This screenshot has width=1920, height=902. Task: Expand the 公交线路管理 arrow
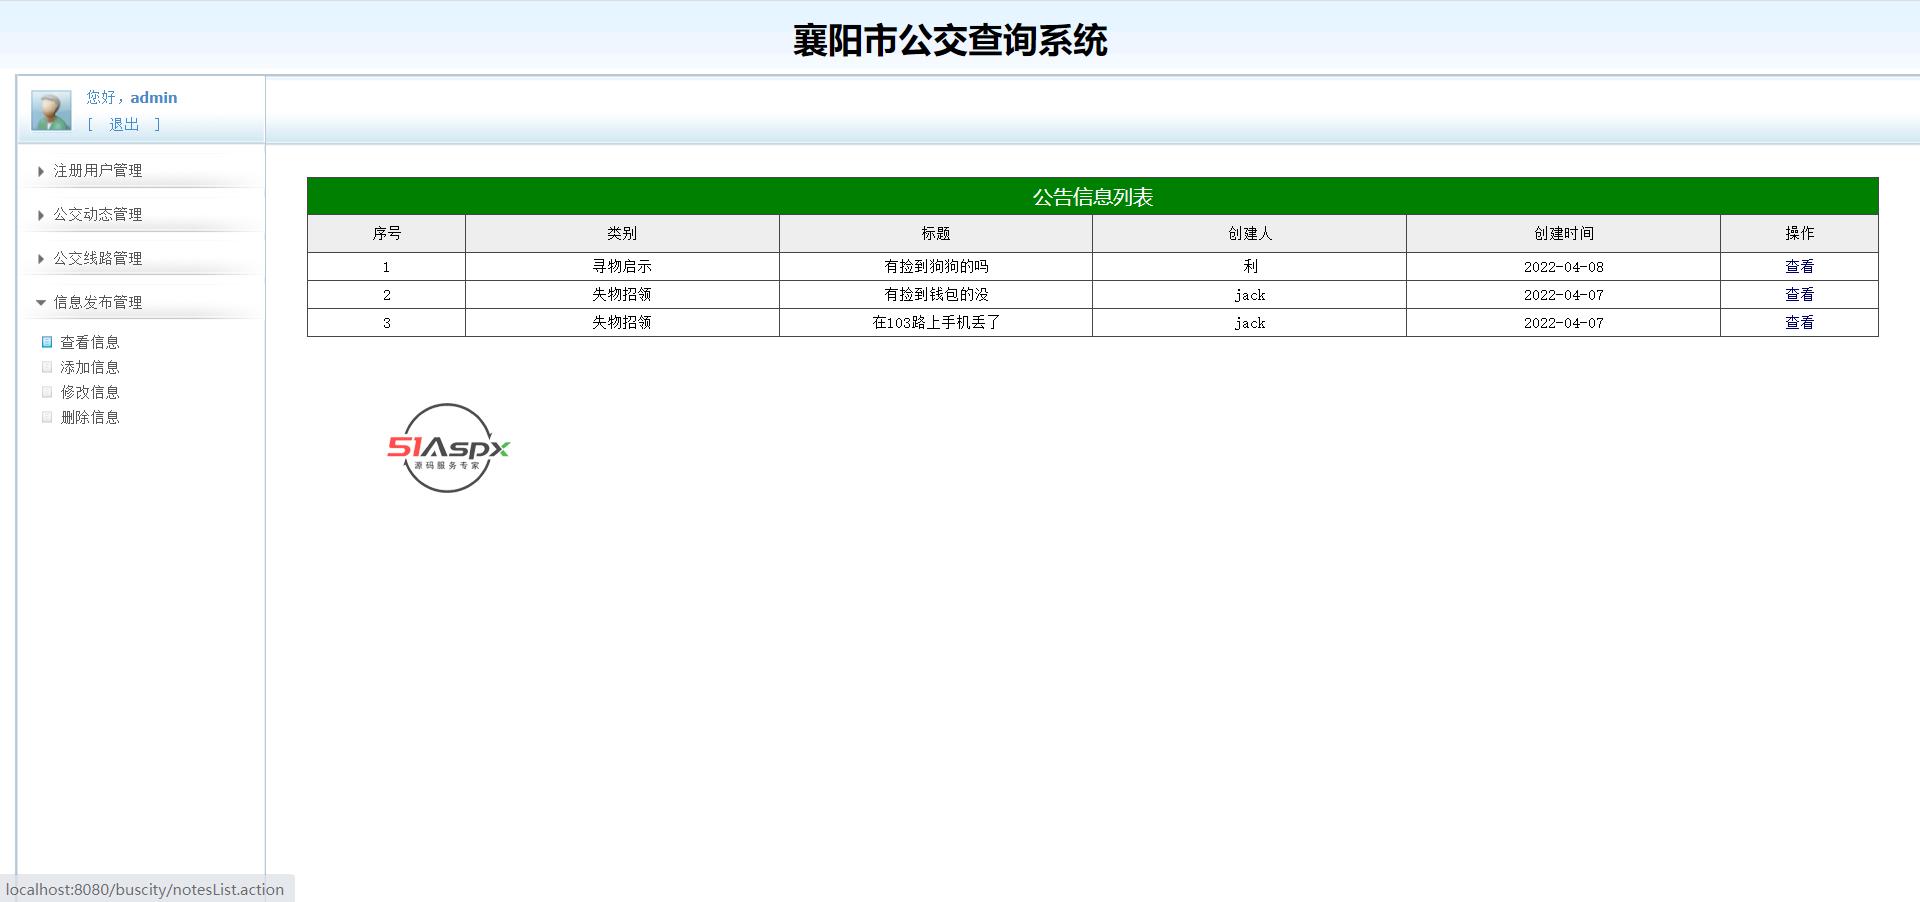[40, 259]
